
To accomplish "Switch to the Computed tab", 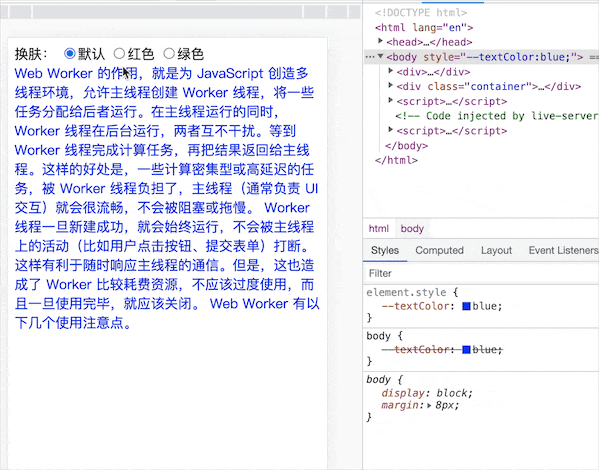I will (439, 250).
